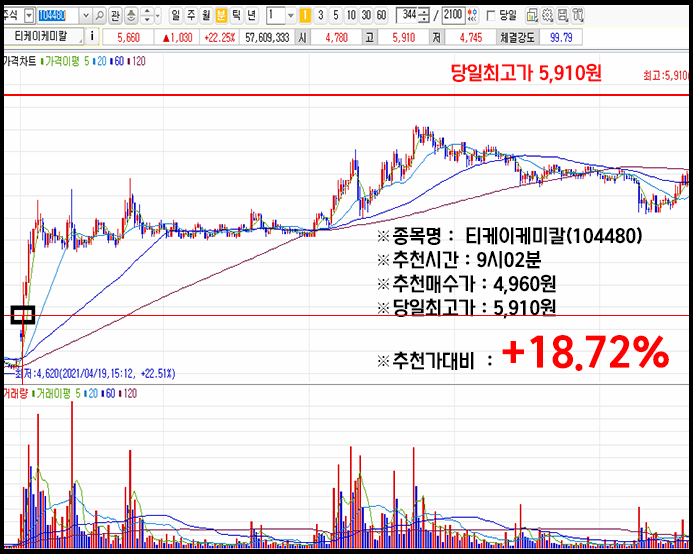Image resolution: width=693 pixels, height=554 pixels.
Task: Select the 주 weekly chart period
Action: (x=191, y=16)
